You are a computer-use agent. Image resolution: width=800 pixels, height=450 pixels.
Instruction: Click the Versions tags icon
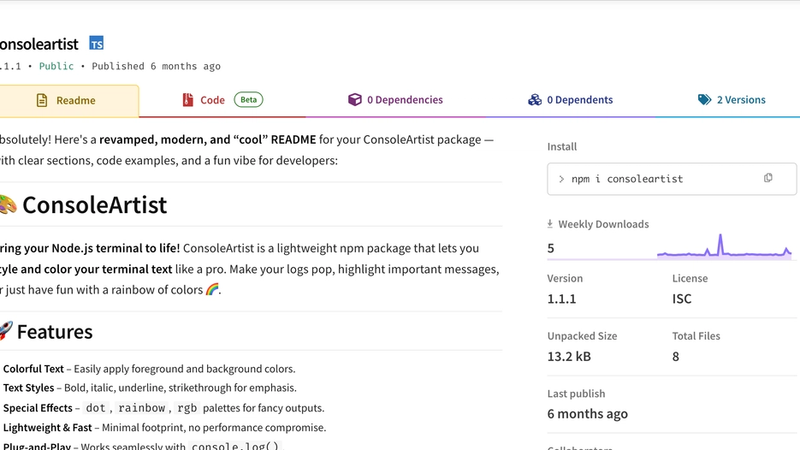pos(704,100)
